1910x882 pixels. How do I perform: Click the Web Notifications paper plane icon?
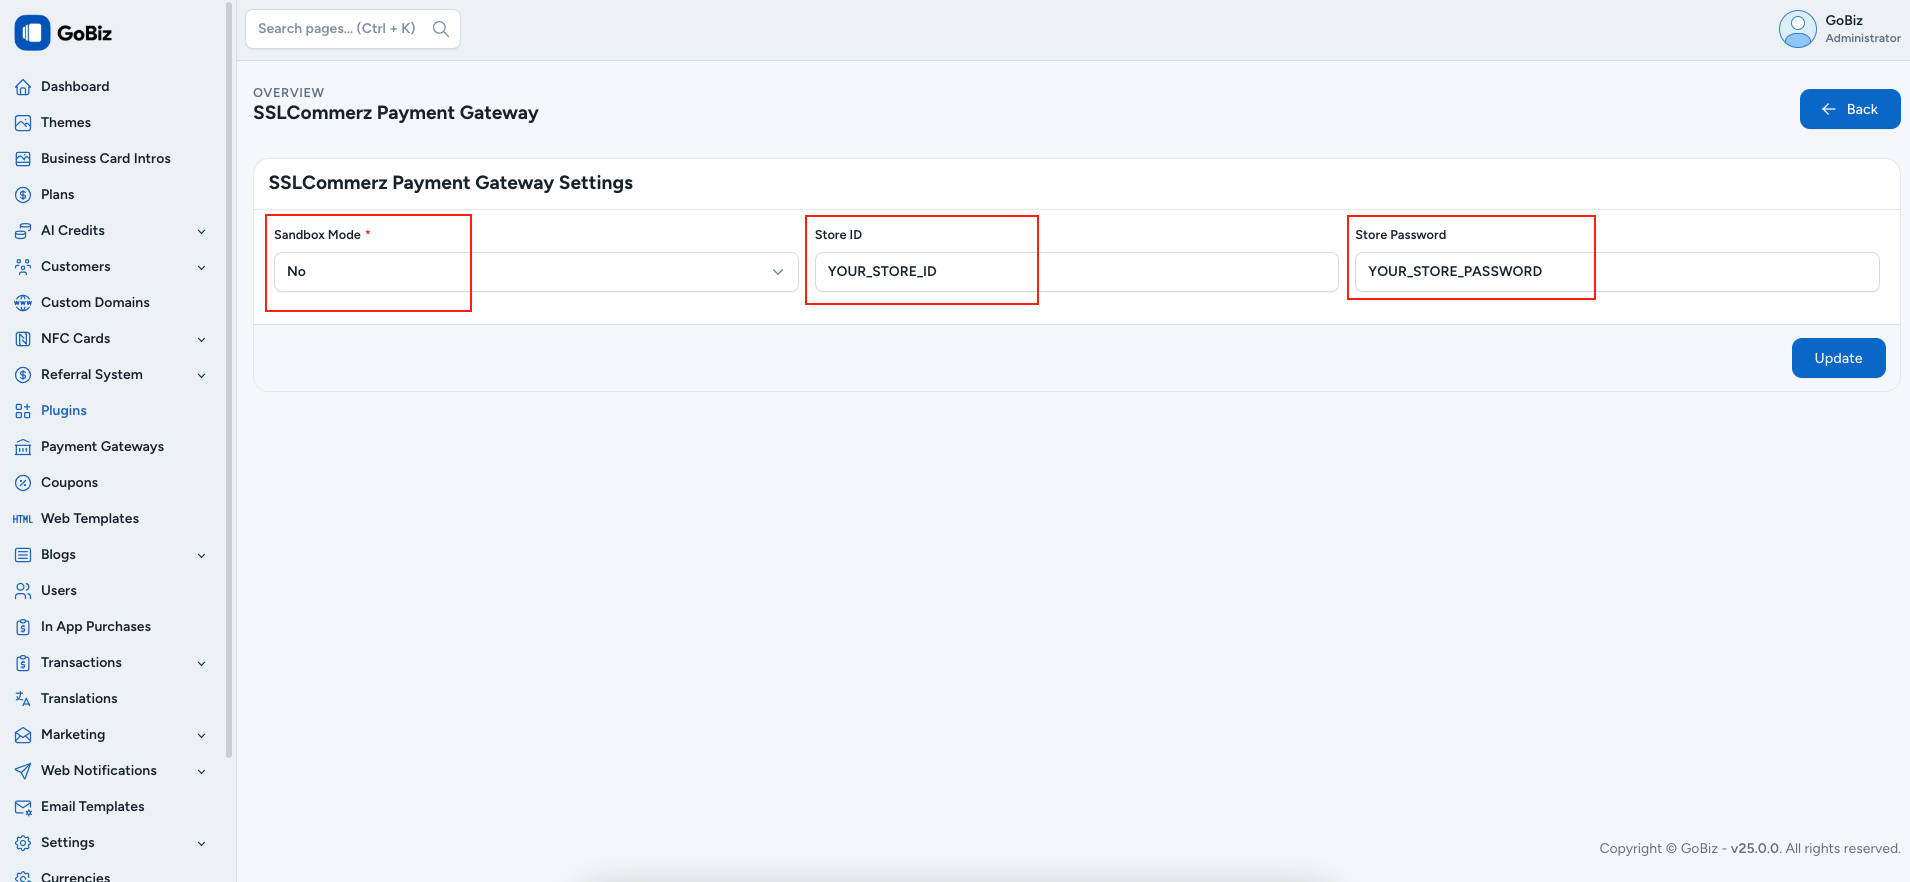click(x=23, y=771)
